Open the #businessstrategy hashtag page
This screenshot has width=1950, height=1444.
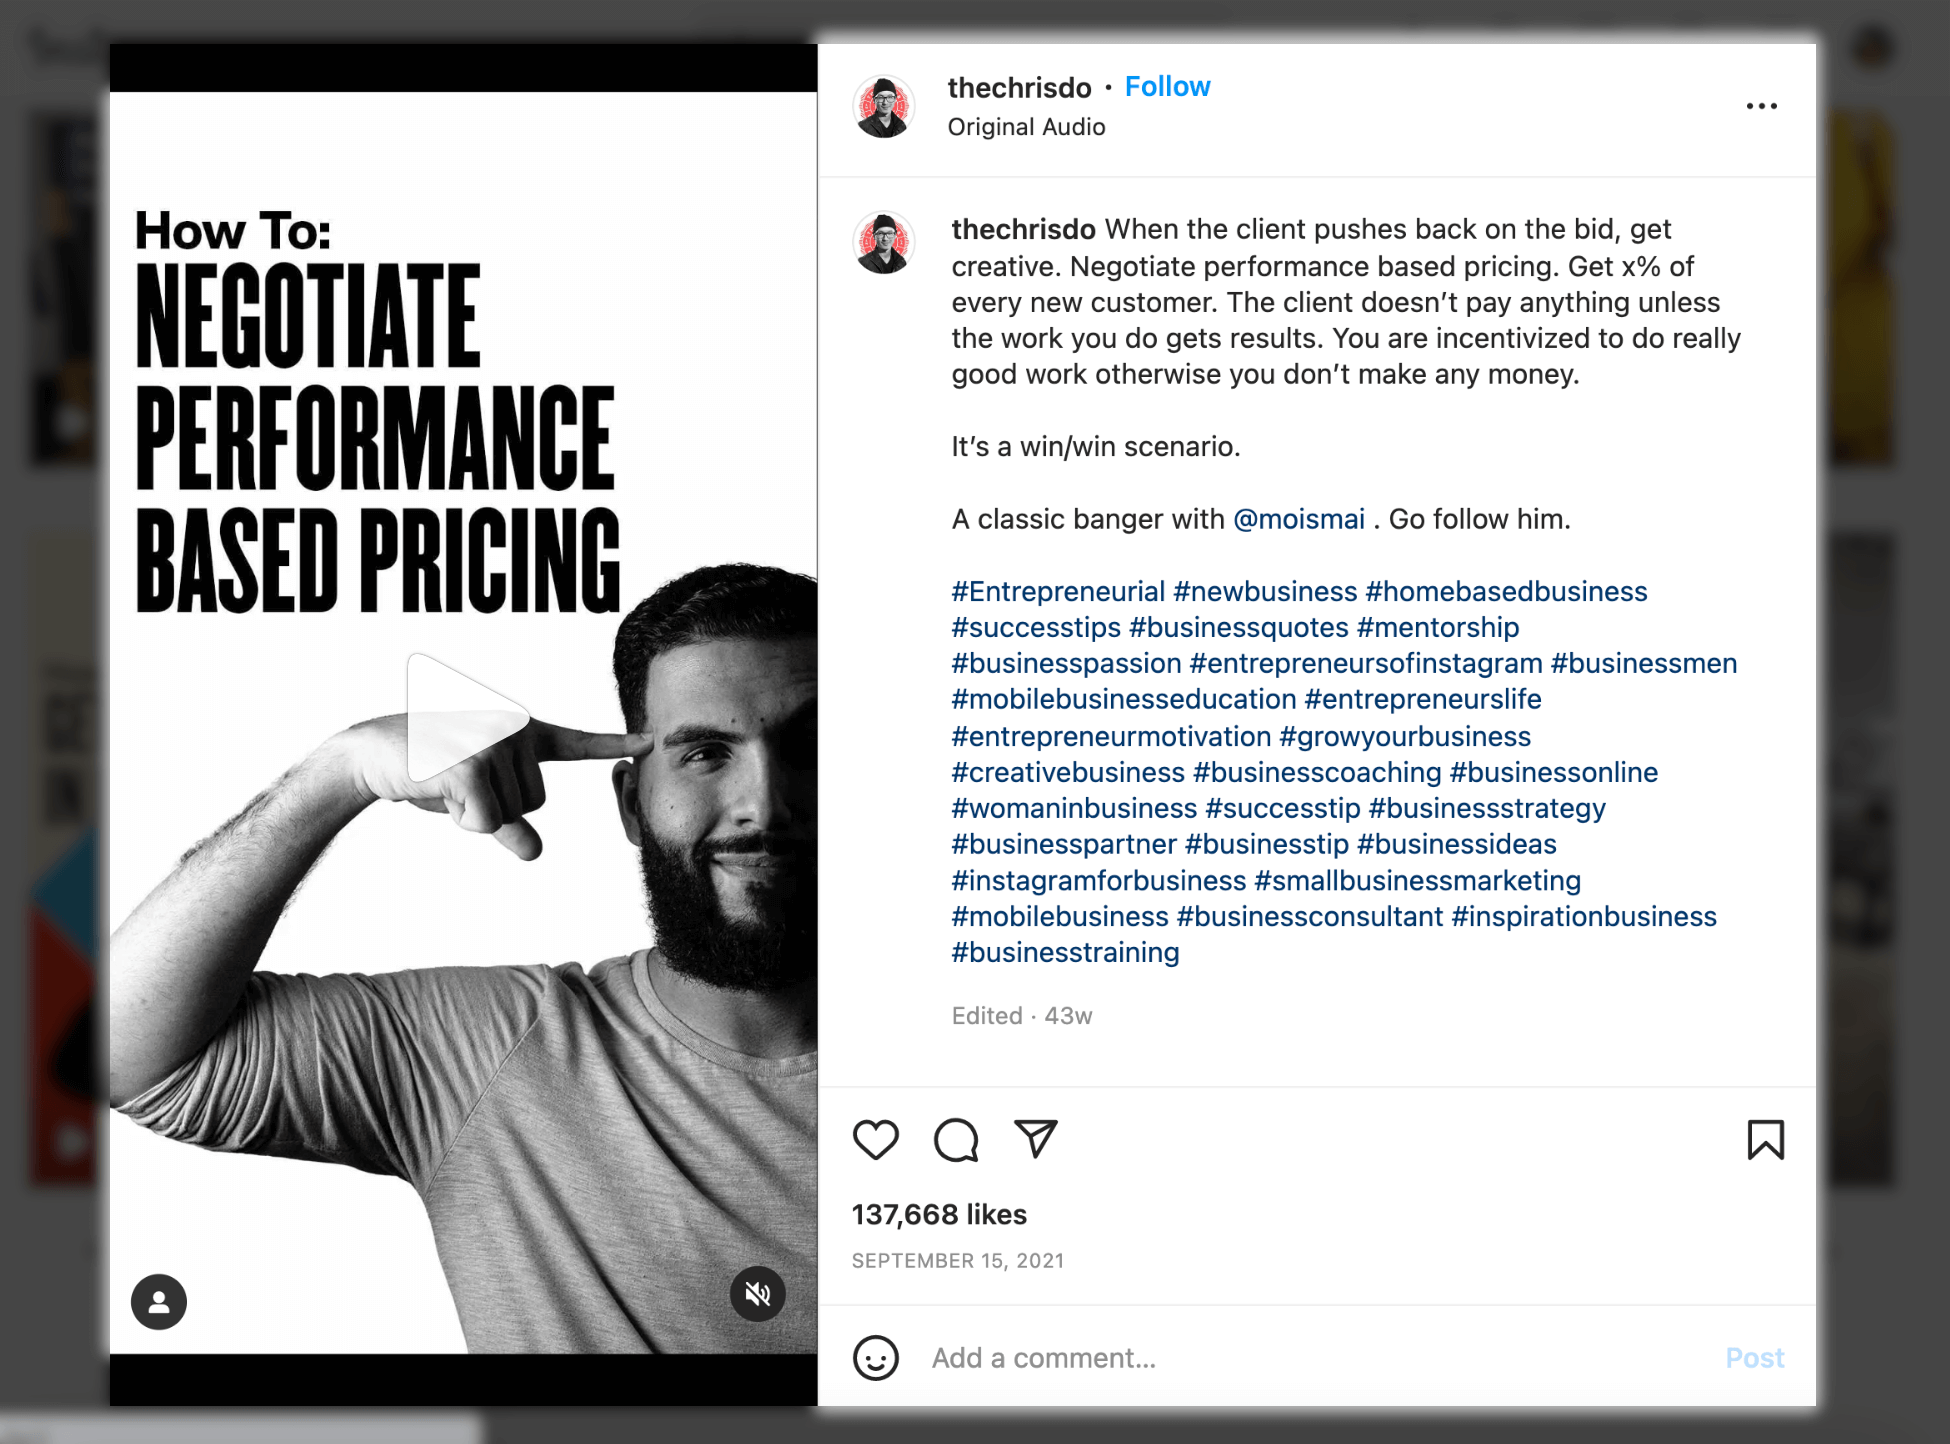(x=1487, y=808)
